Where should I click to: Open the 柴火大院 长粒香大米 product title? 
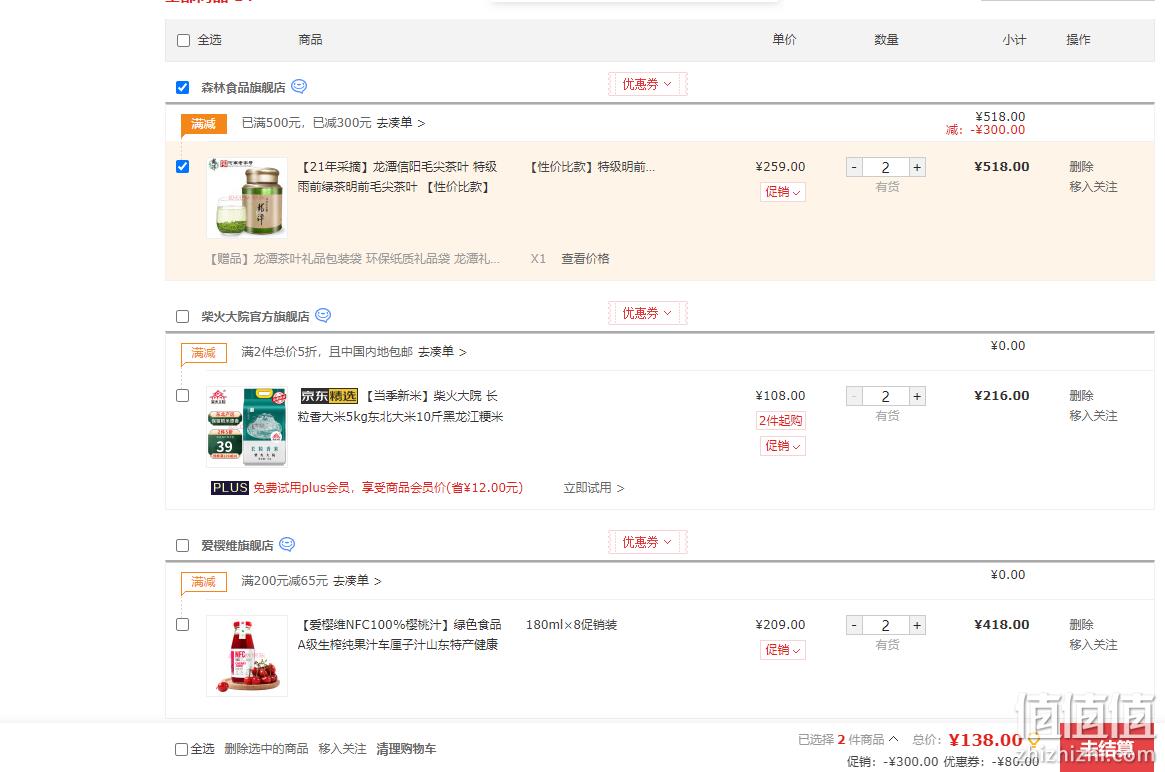400,406
